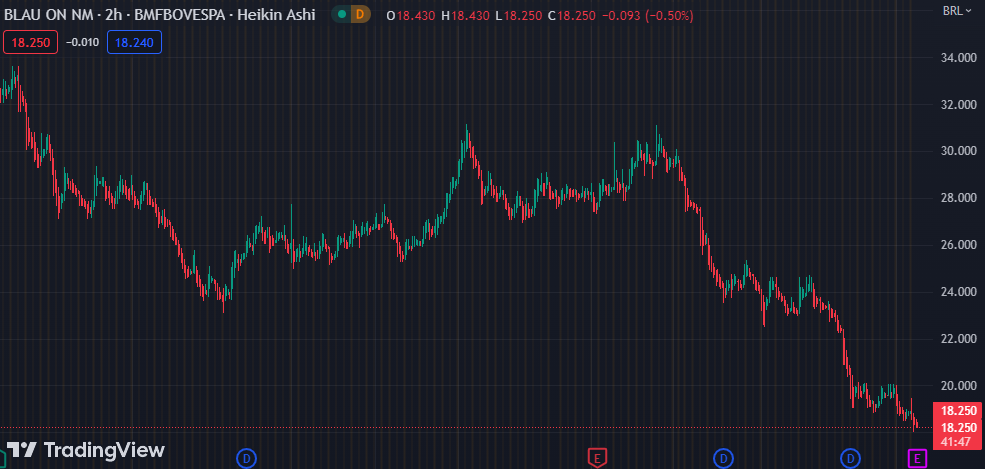Open the purple E upcoming earnings marker
This screenshot has width=985, height=469.
pyautogui.click(x=918, y=458)
